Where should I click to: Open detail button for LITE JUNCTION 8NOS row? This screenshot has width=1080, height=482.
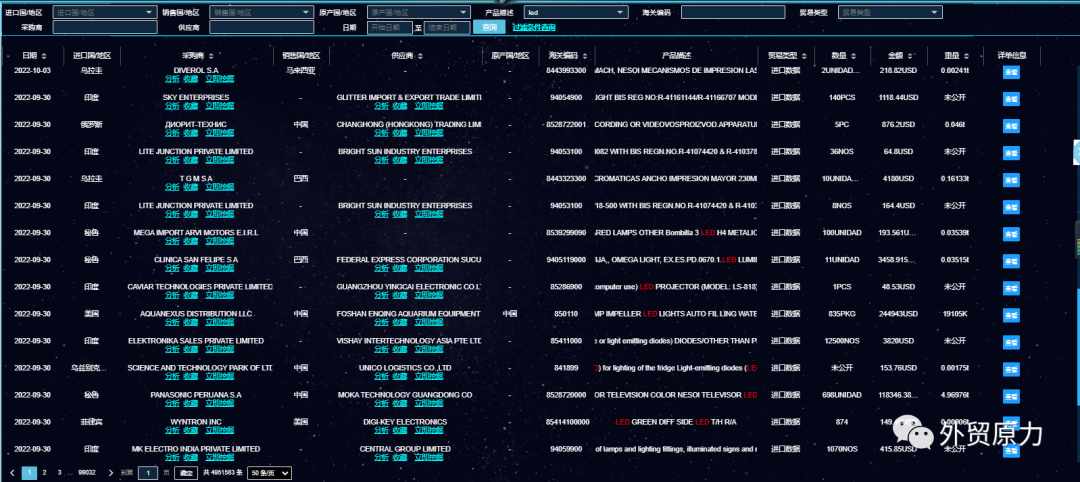pyautogui.click(x=1011, y=207)
